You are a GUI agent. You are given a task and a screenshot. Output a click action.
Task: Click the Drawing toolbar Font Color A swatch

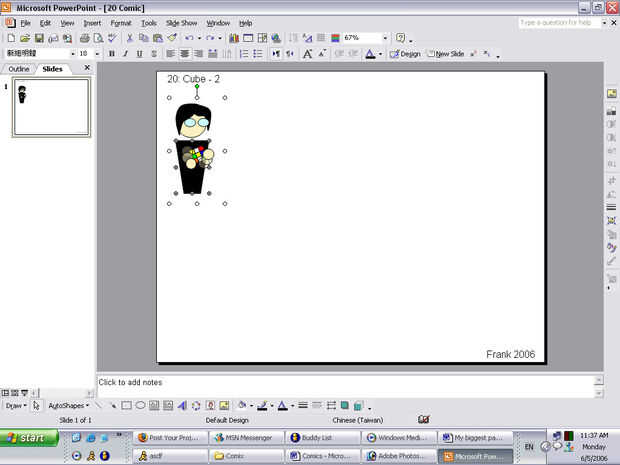[x=282, y=405]
